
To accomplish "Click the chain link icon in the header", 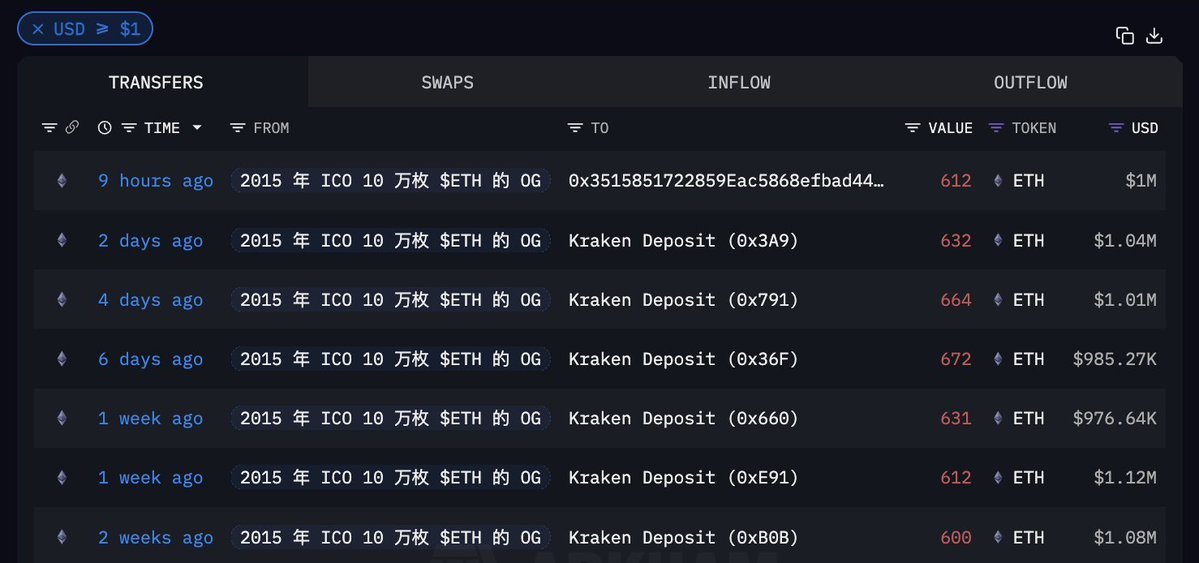I will coord(72,128).
